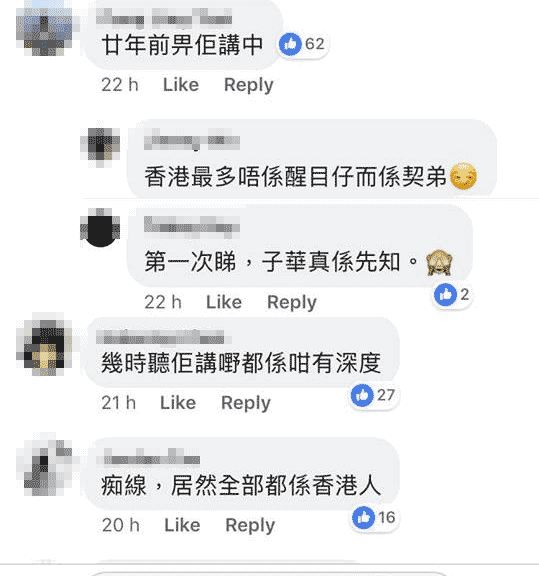This screenshot has height=576, width=539.
Task: Like the 廿年前畀佢講中 comment
Action: coord(181,85)
